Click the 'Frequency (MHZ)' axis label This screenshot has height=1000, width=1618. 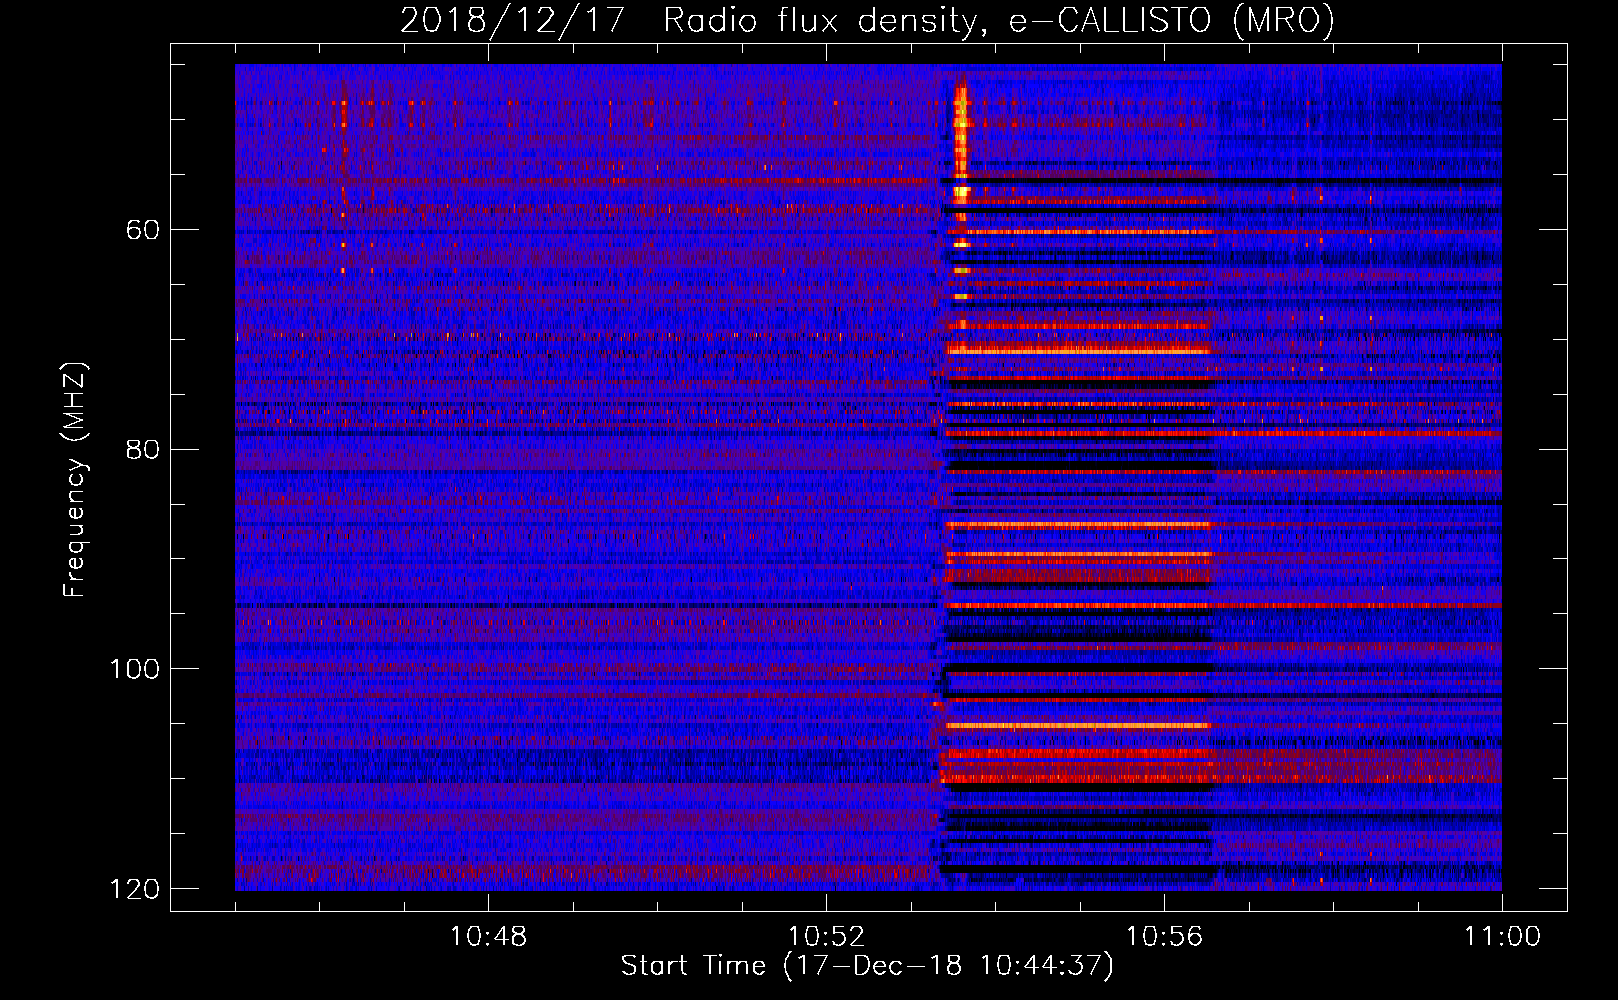(75, 480)
